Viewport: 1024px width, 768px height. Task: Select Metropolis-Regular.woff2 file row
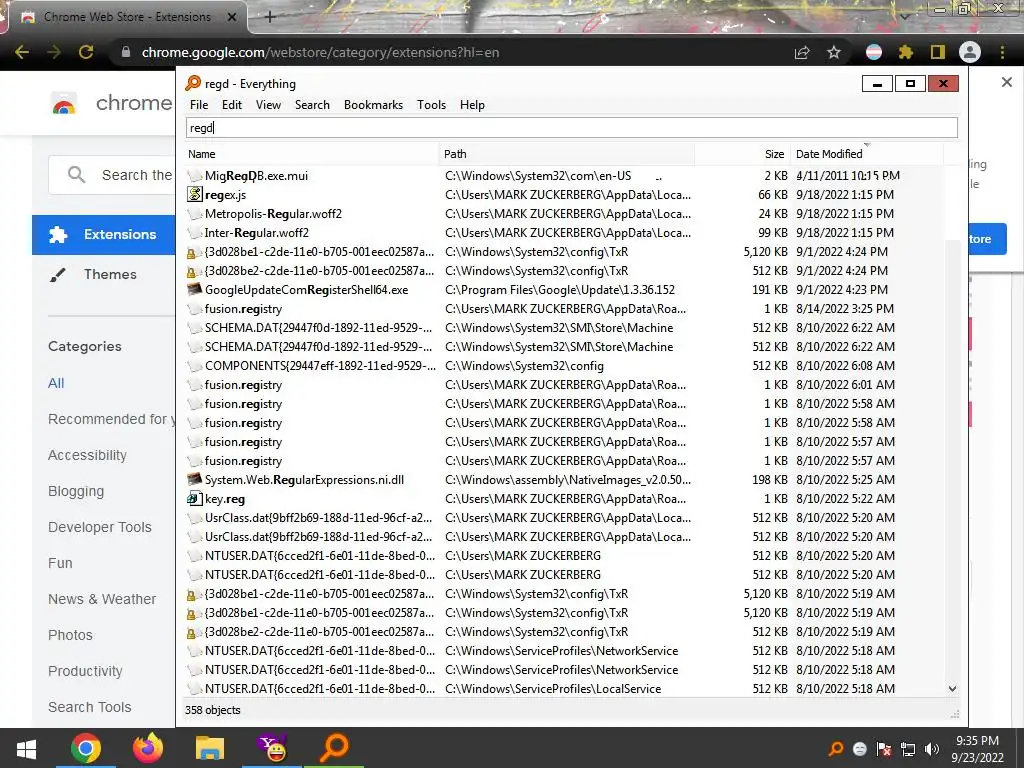(x=565, y=214)
